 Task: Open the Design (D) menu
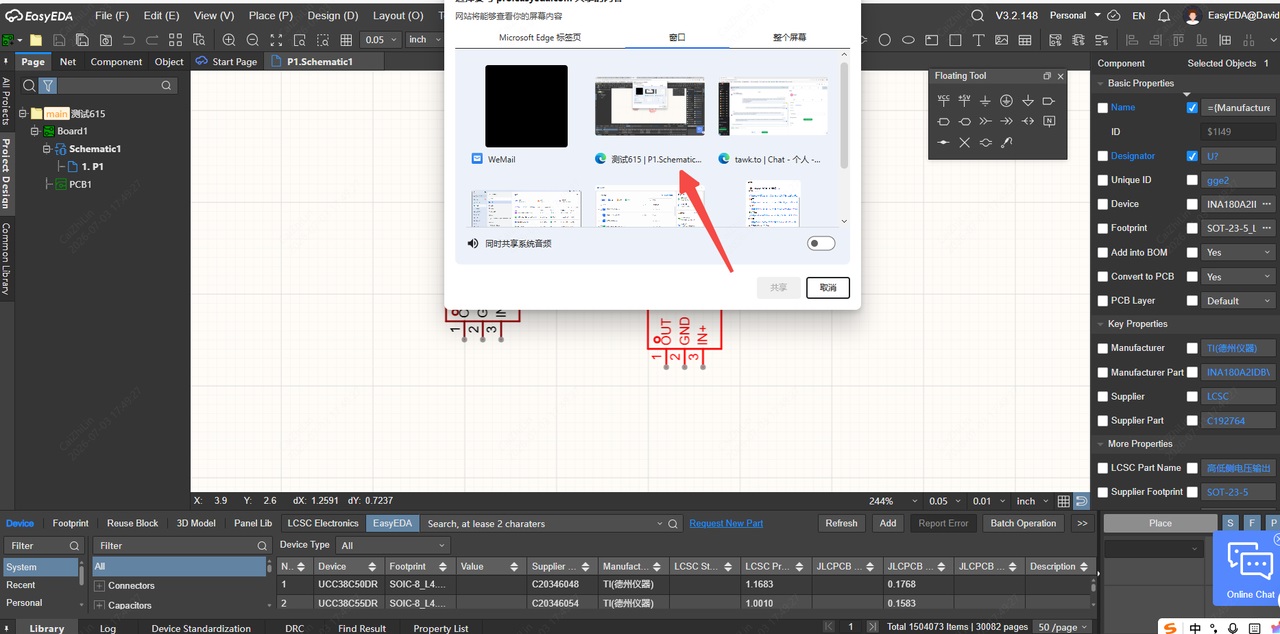pos(333,16)
